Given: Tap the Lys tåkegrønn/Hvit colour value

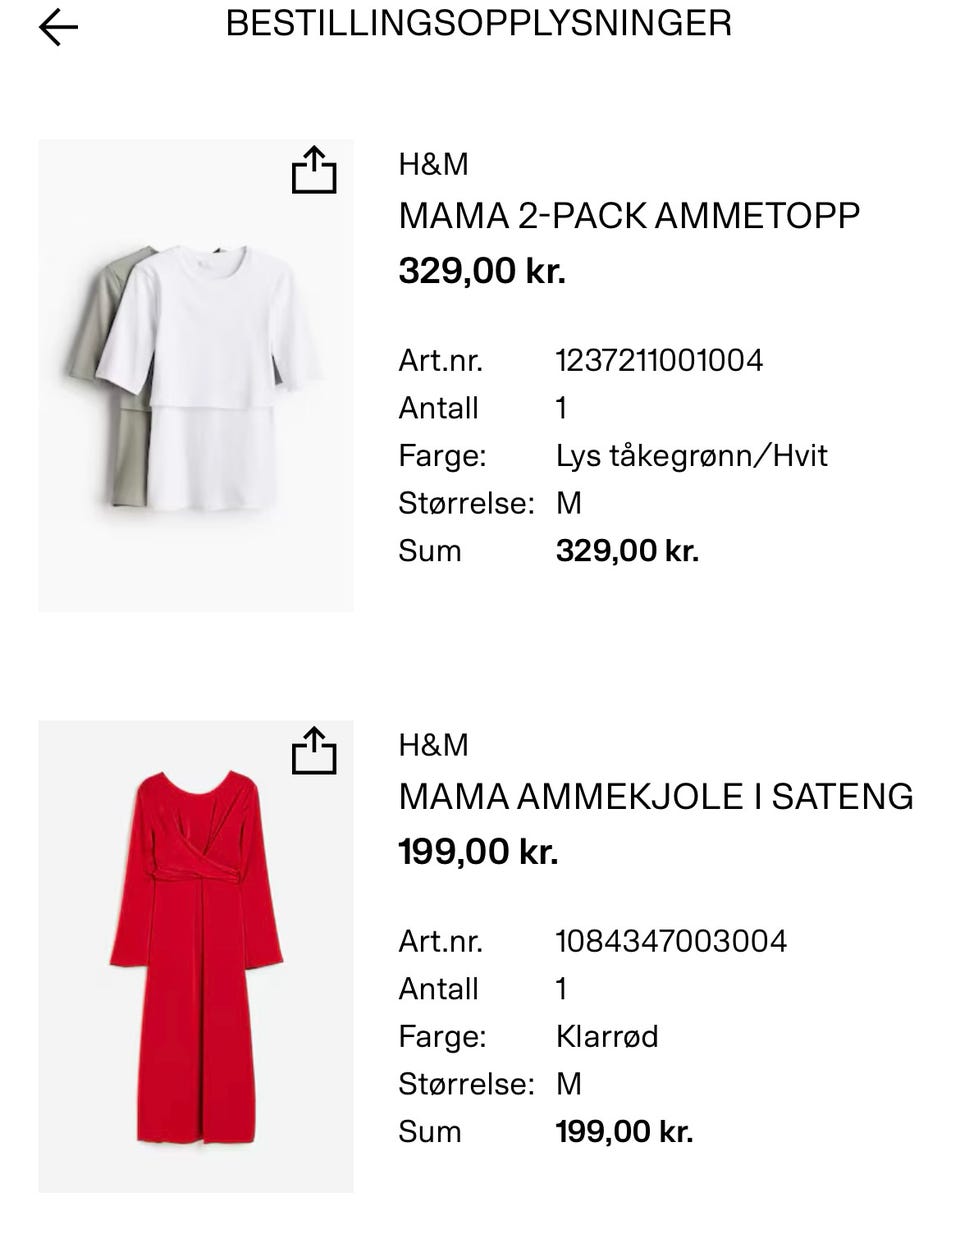Looking at the screenshot, I should [691, 456].
